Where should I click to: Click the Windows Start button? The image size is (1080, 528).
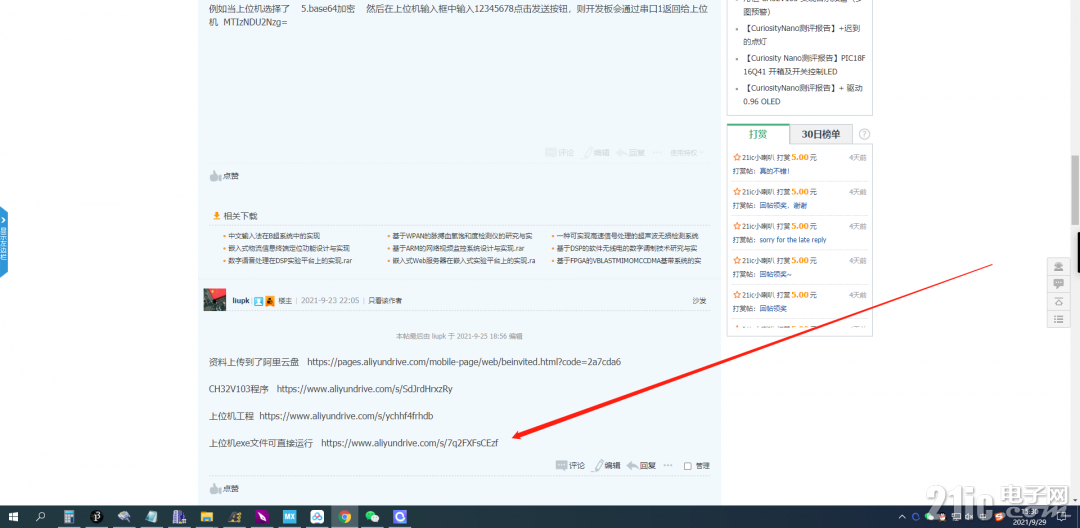(x=12, y=516)
